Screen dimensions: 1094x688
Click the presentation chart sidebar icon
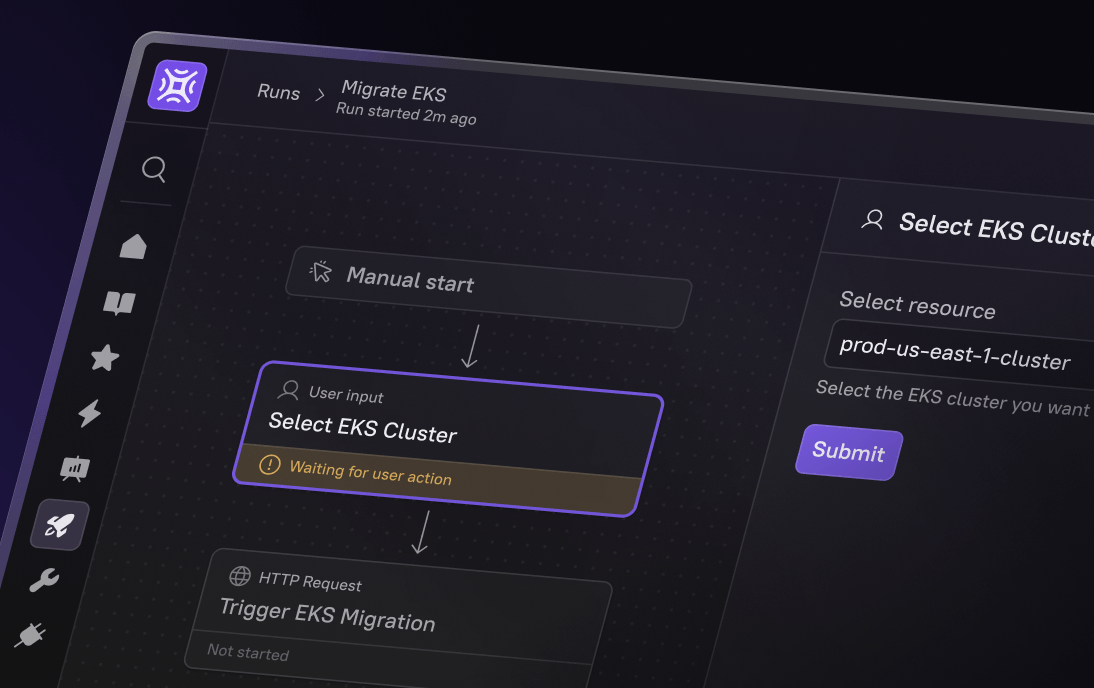(75, 468)
